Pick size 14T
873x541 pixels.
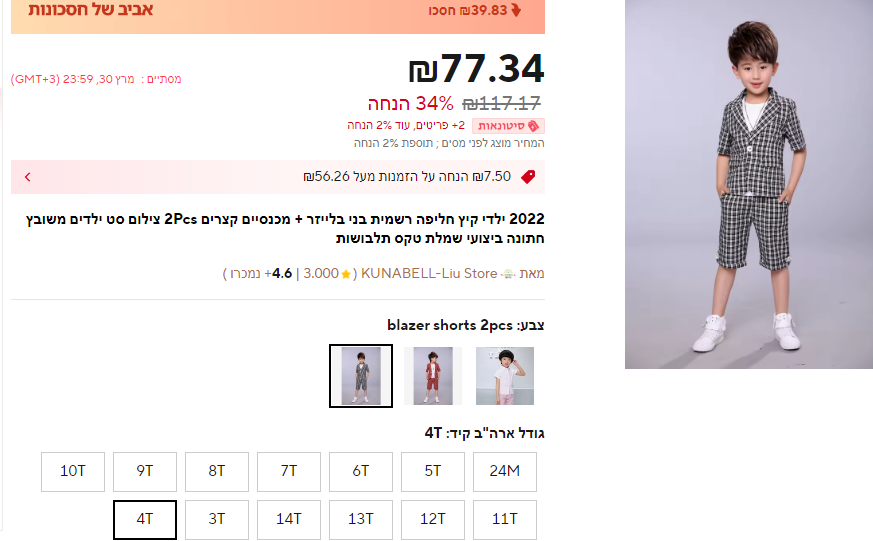click(289, 519)
